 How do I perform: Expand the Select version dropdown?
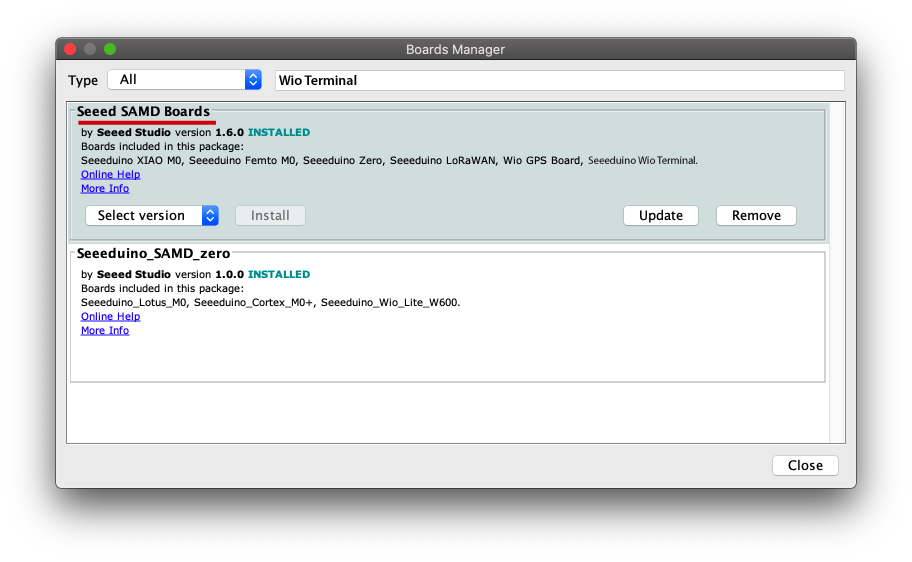(x=152, y=215)
